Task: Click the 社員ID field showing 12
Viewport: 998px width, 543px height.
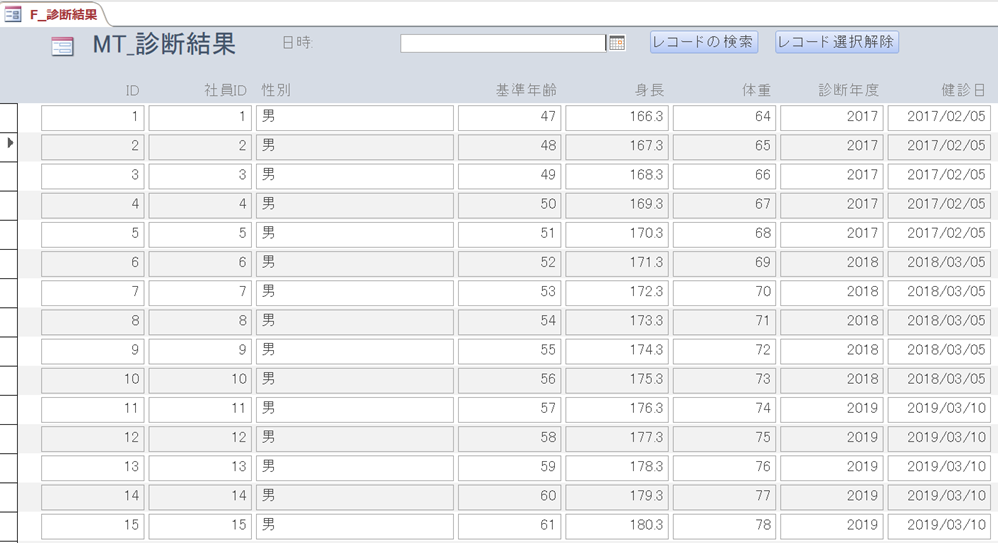Action: (x=200, y=437)
